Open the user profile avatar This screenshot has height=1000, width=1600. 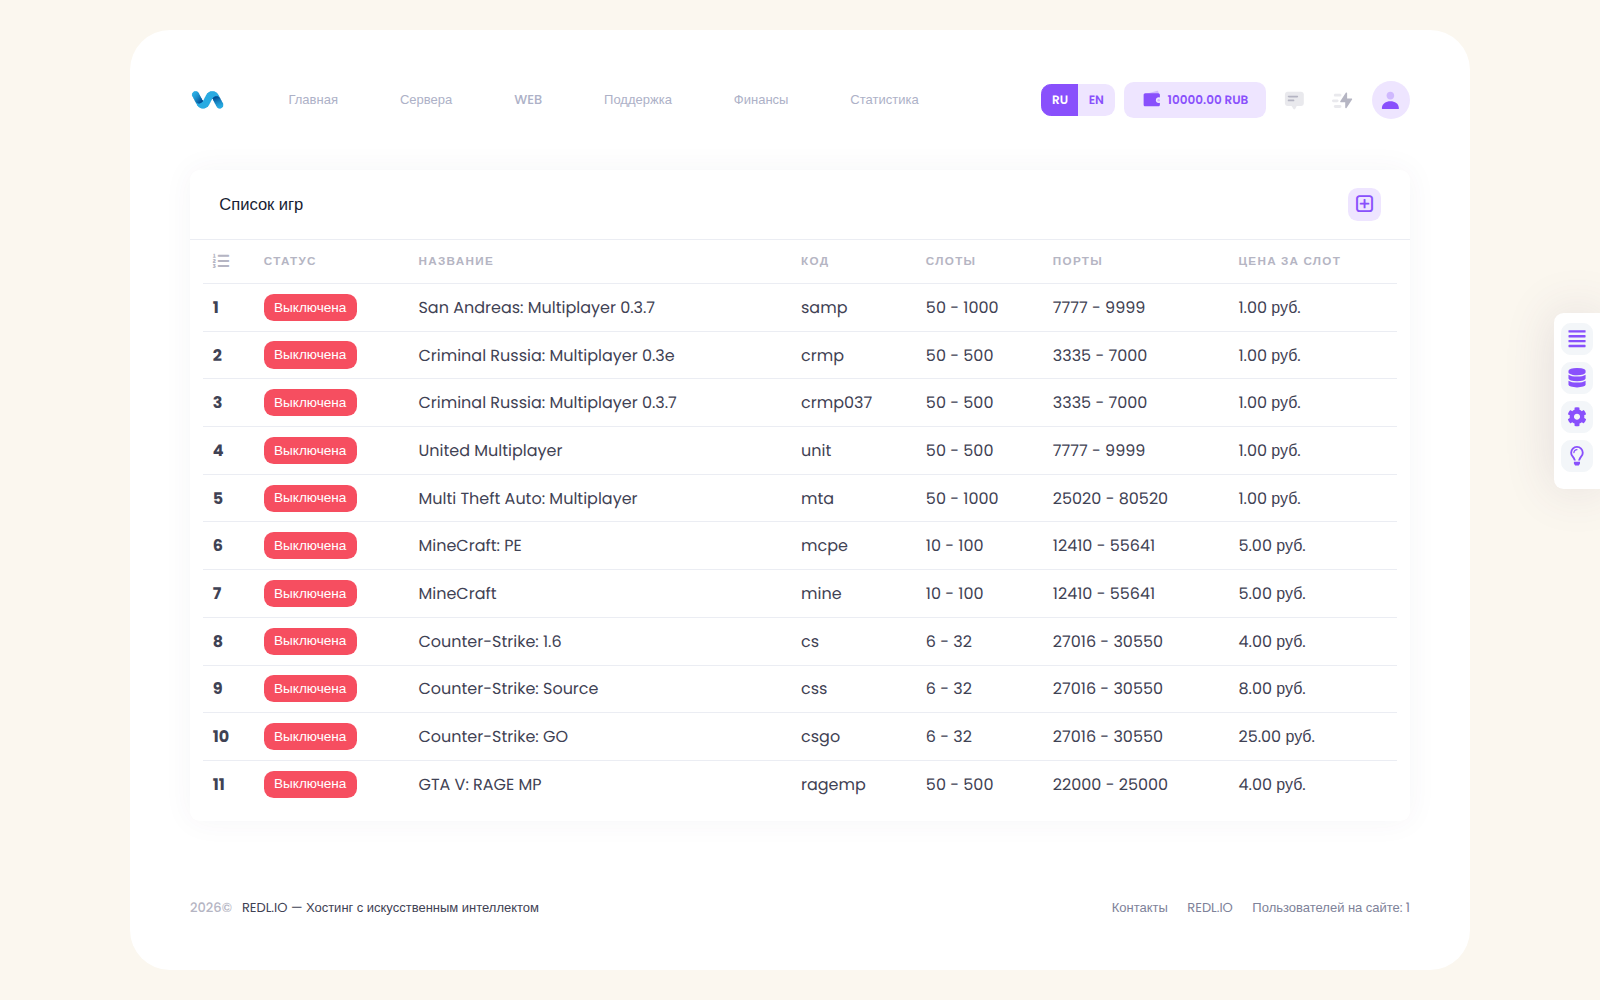pos(1390,100)
